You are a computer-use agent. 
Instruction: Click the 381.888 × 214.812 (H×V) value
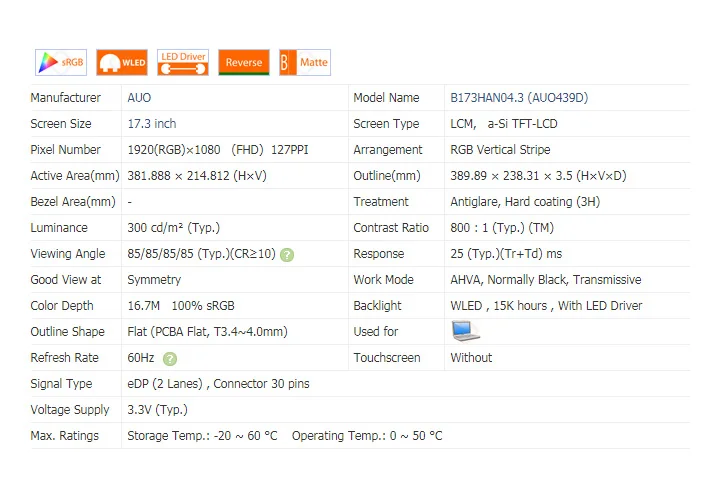tap(197, 176)
